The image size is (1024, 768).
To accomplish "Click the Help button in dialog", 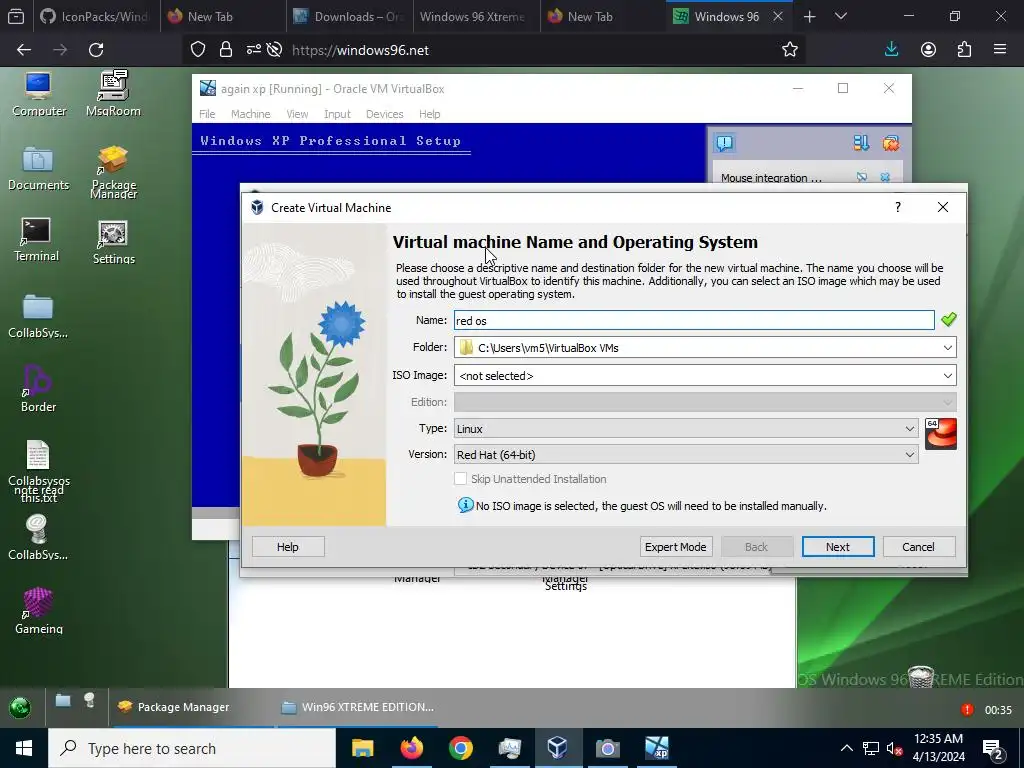I will pyautogui.click(x=288, y=547).
